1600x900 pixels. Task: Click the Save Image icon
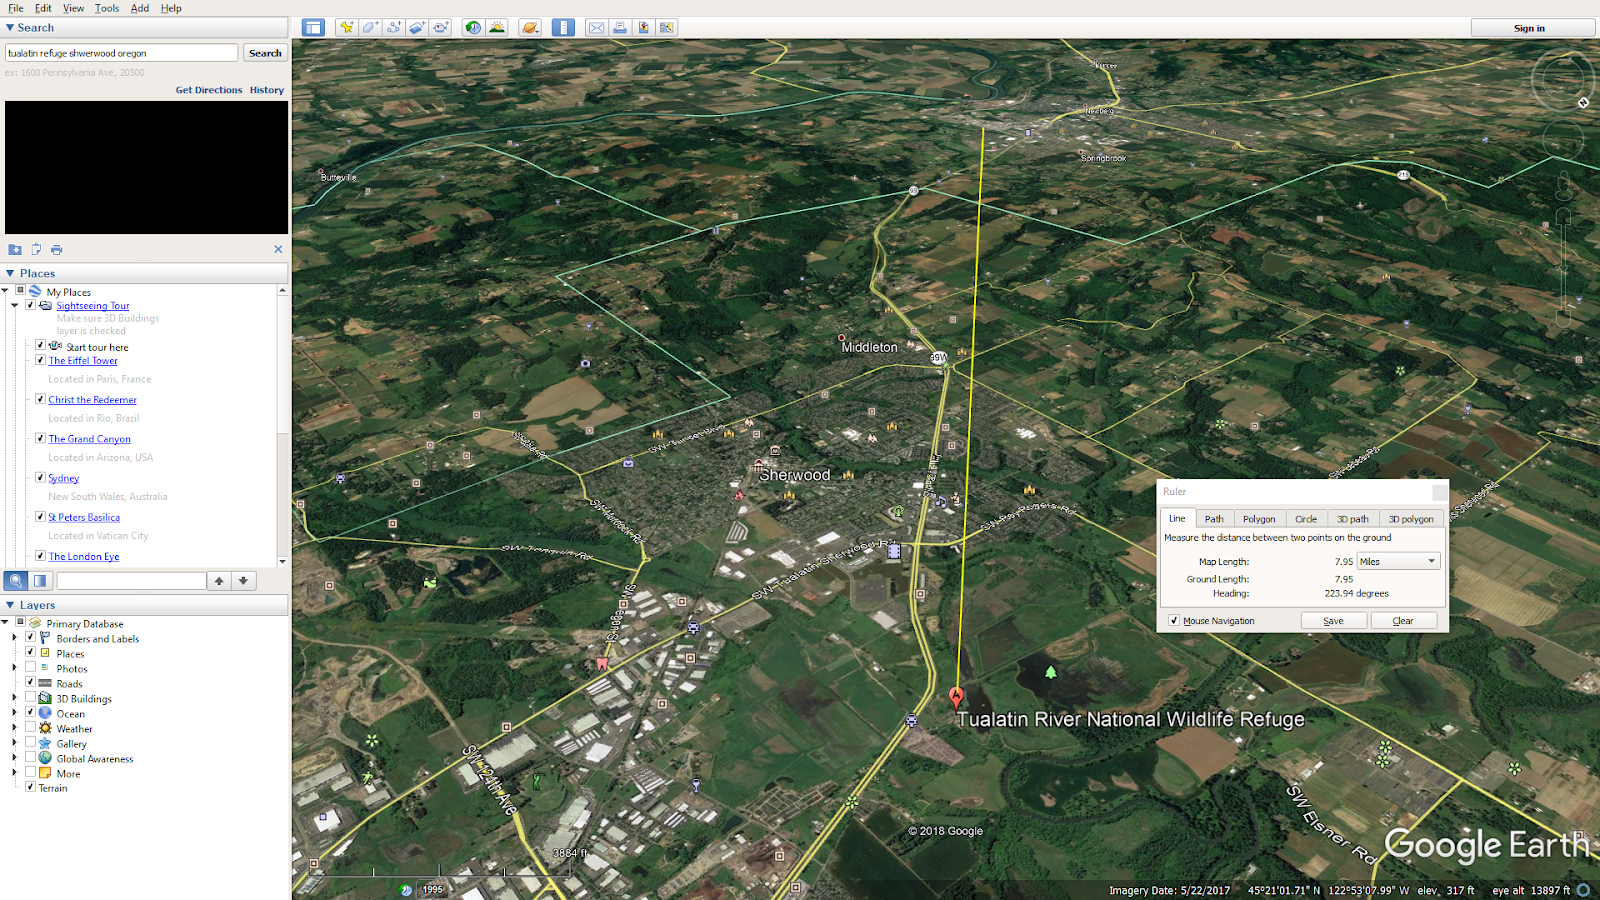coord(644,28)
